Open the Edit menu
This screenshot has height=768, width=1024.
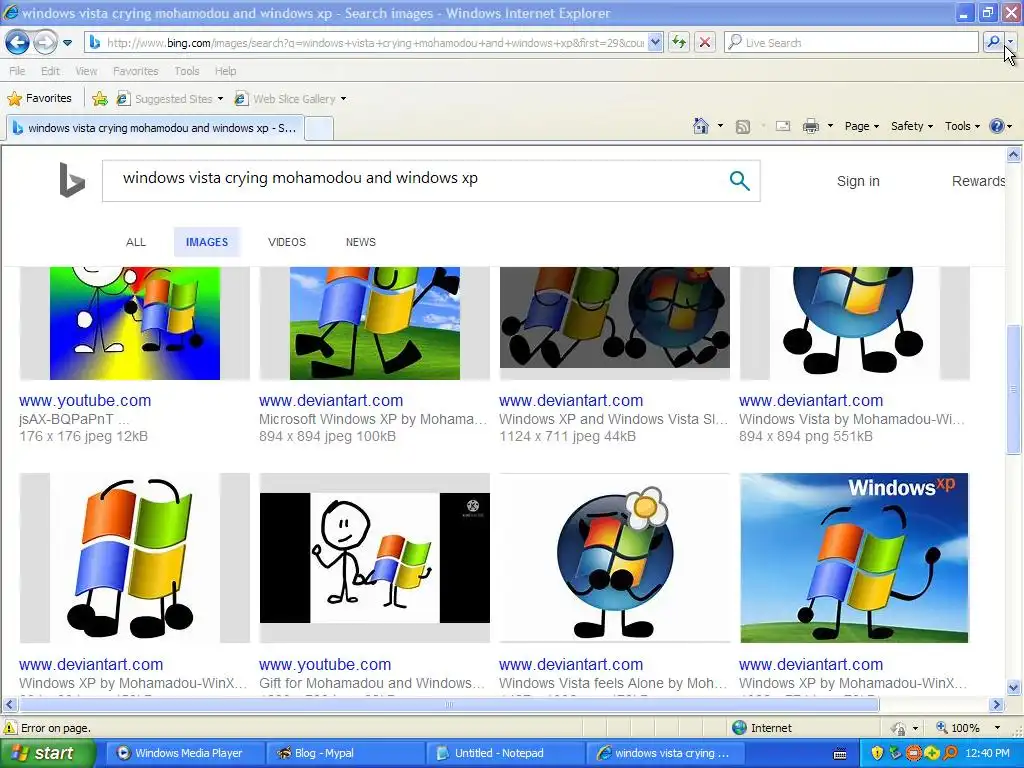[50, 71]
